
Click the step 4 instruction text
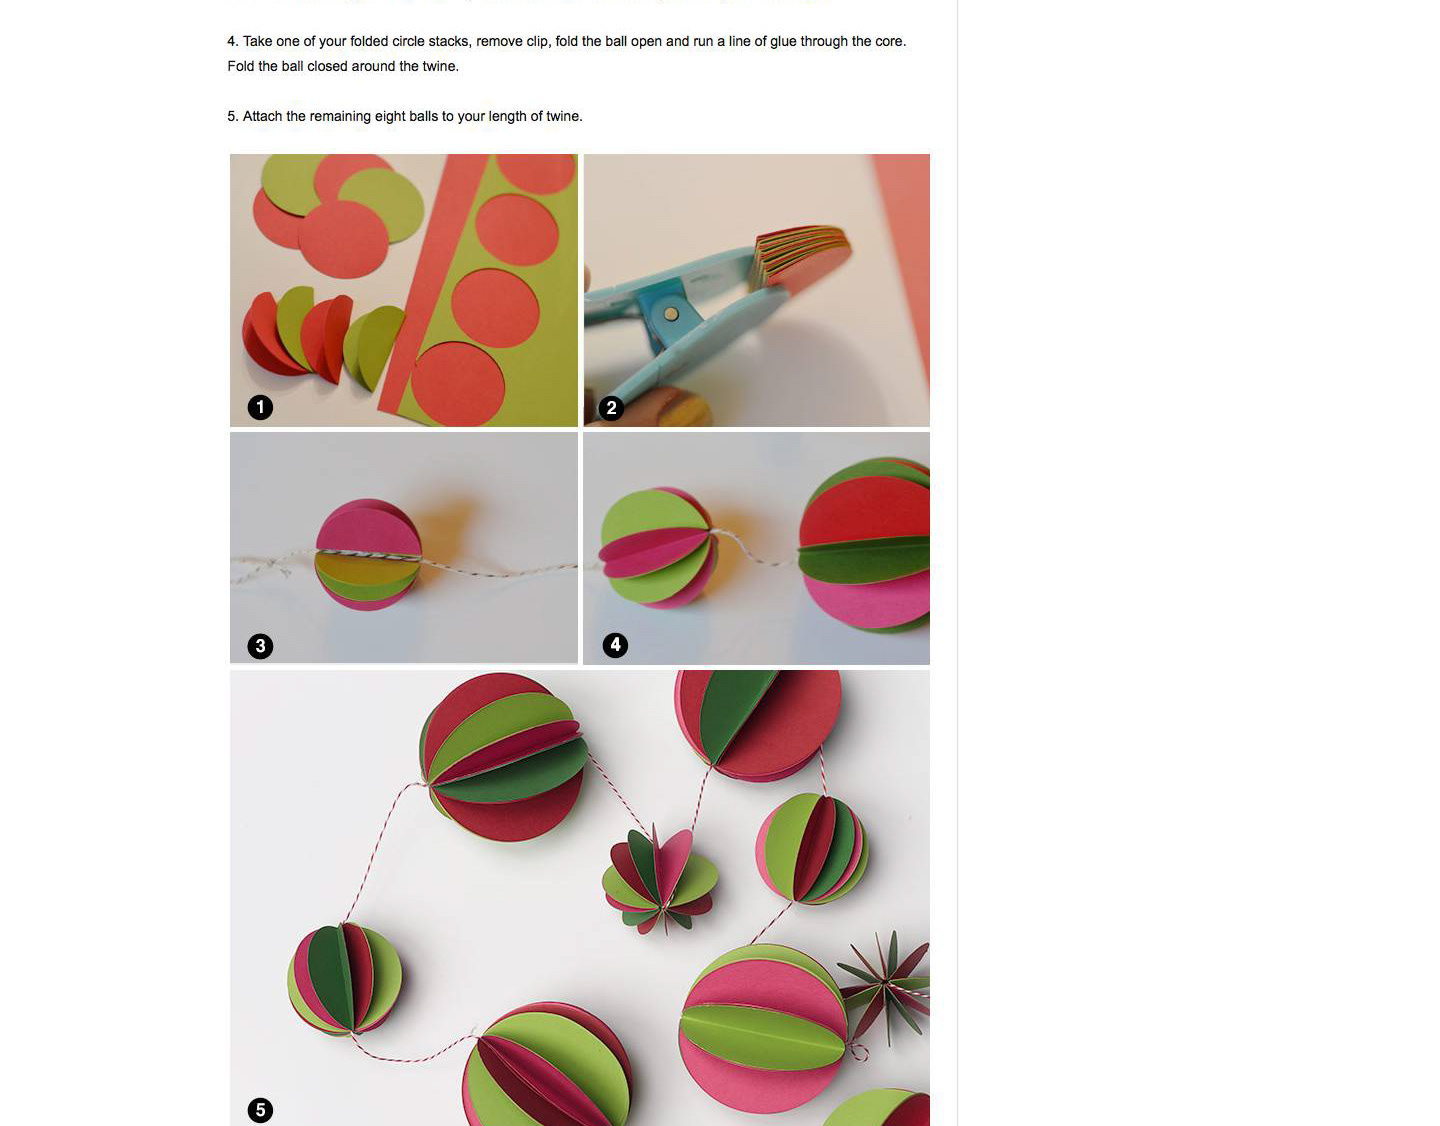click(x=566, y=54)
